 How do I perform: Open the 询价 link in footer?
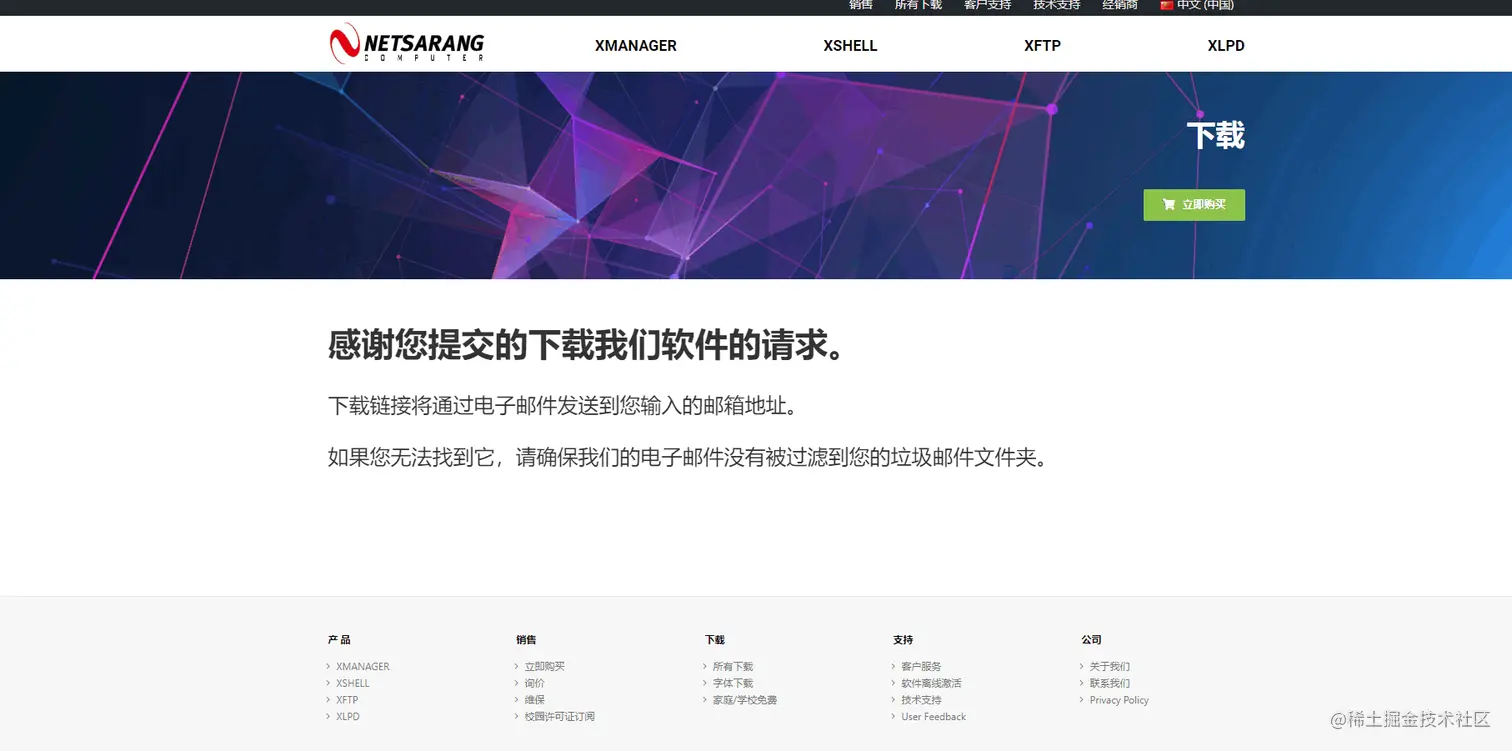pyautogui.click(x=534, y=682)
